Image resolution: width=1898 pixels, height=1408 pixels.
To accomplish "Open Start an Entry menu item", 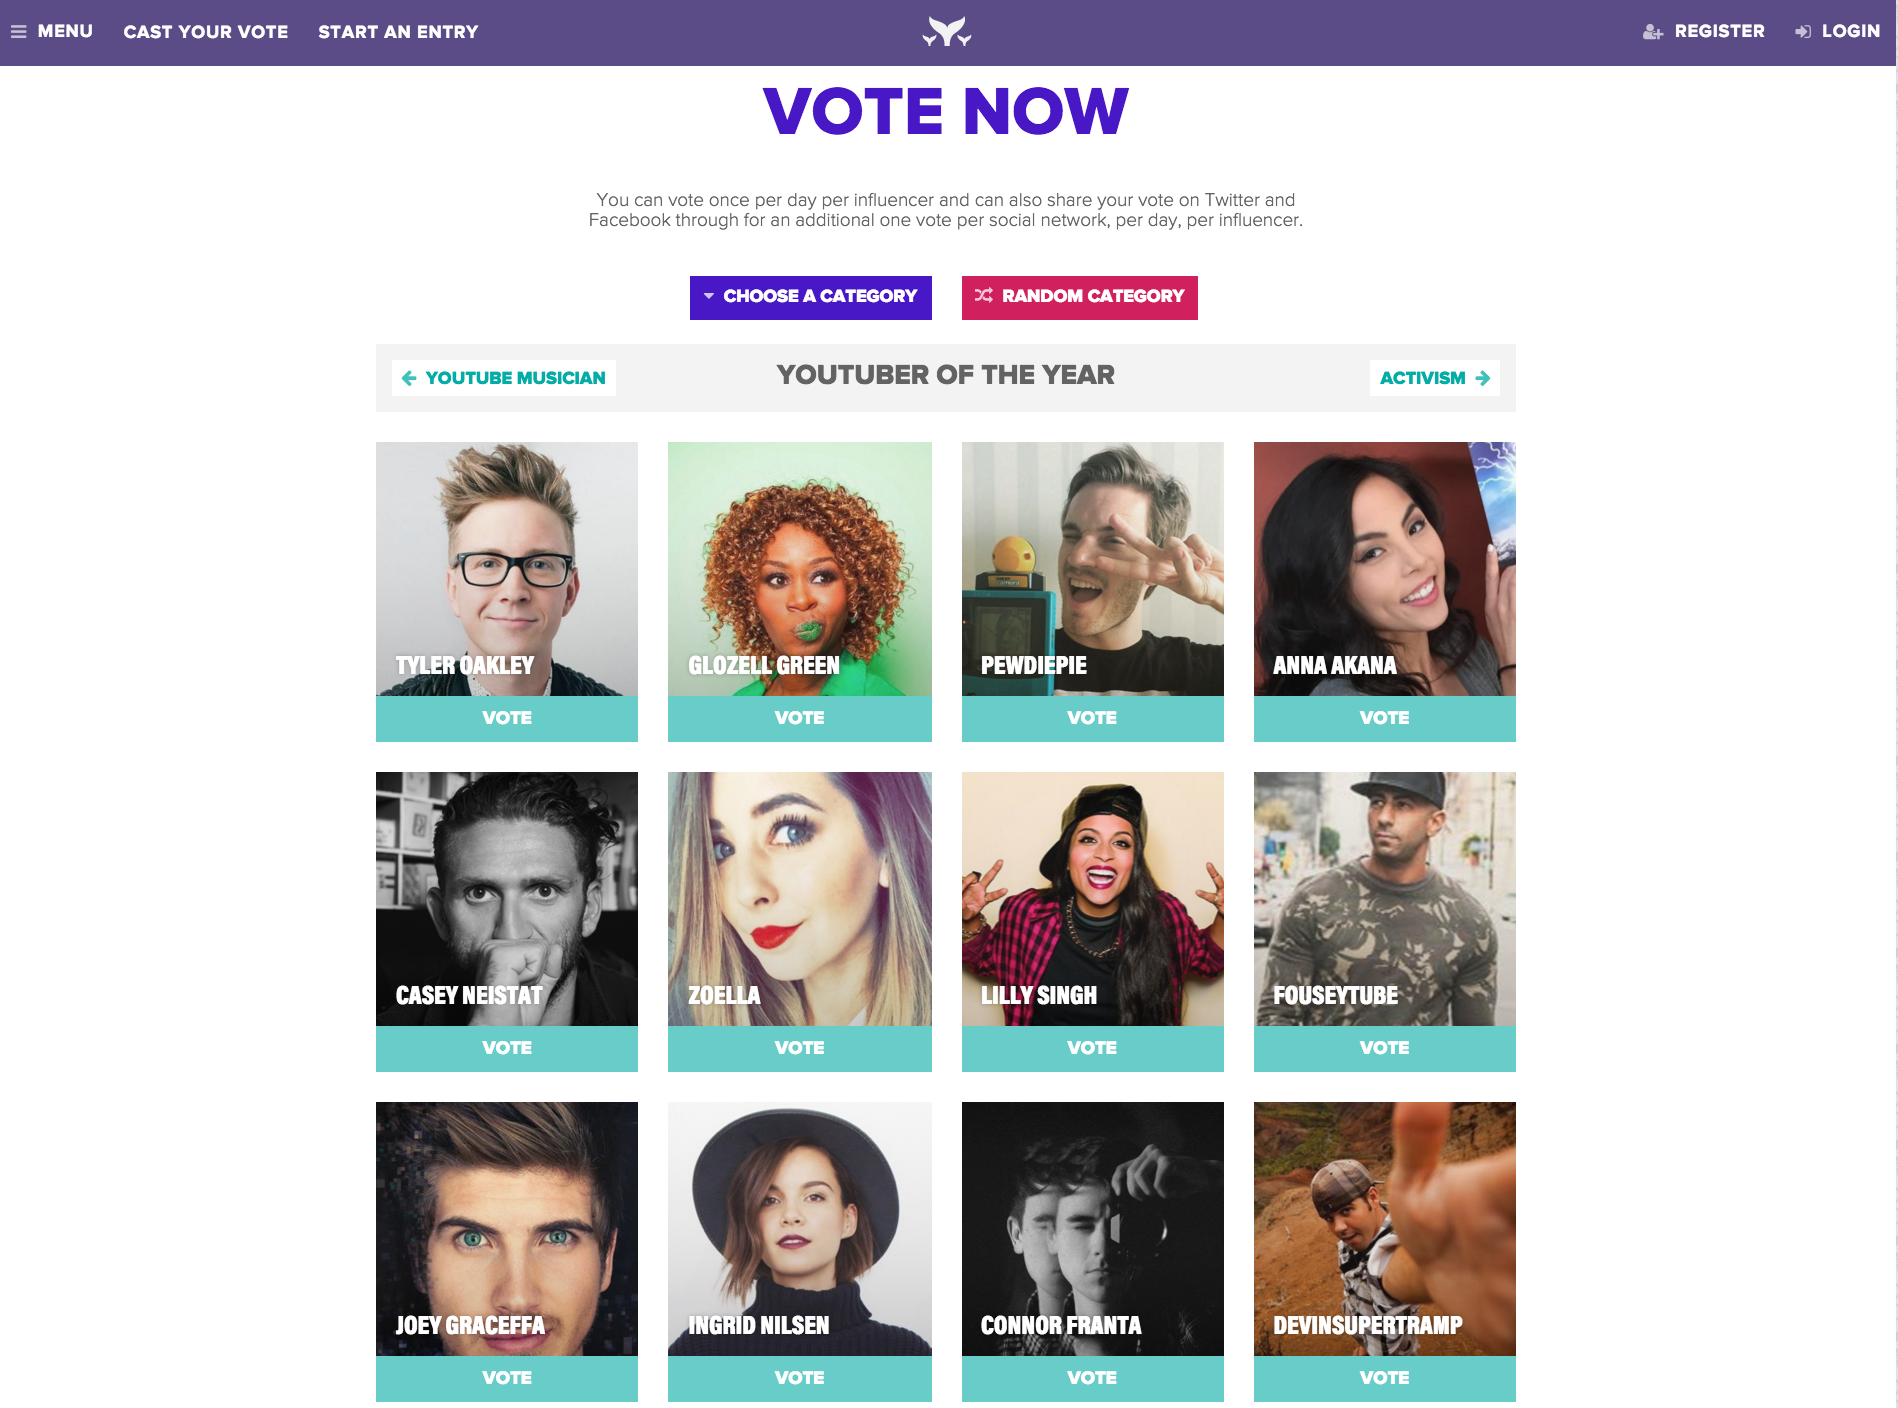I will coord(398,32).
